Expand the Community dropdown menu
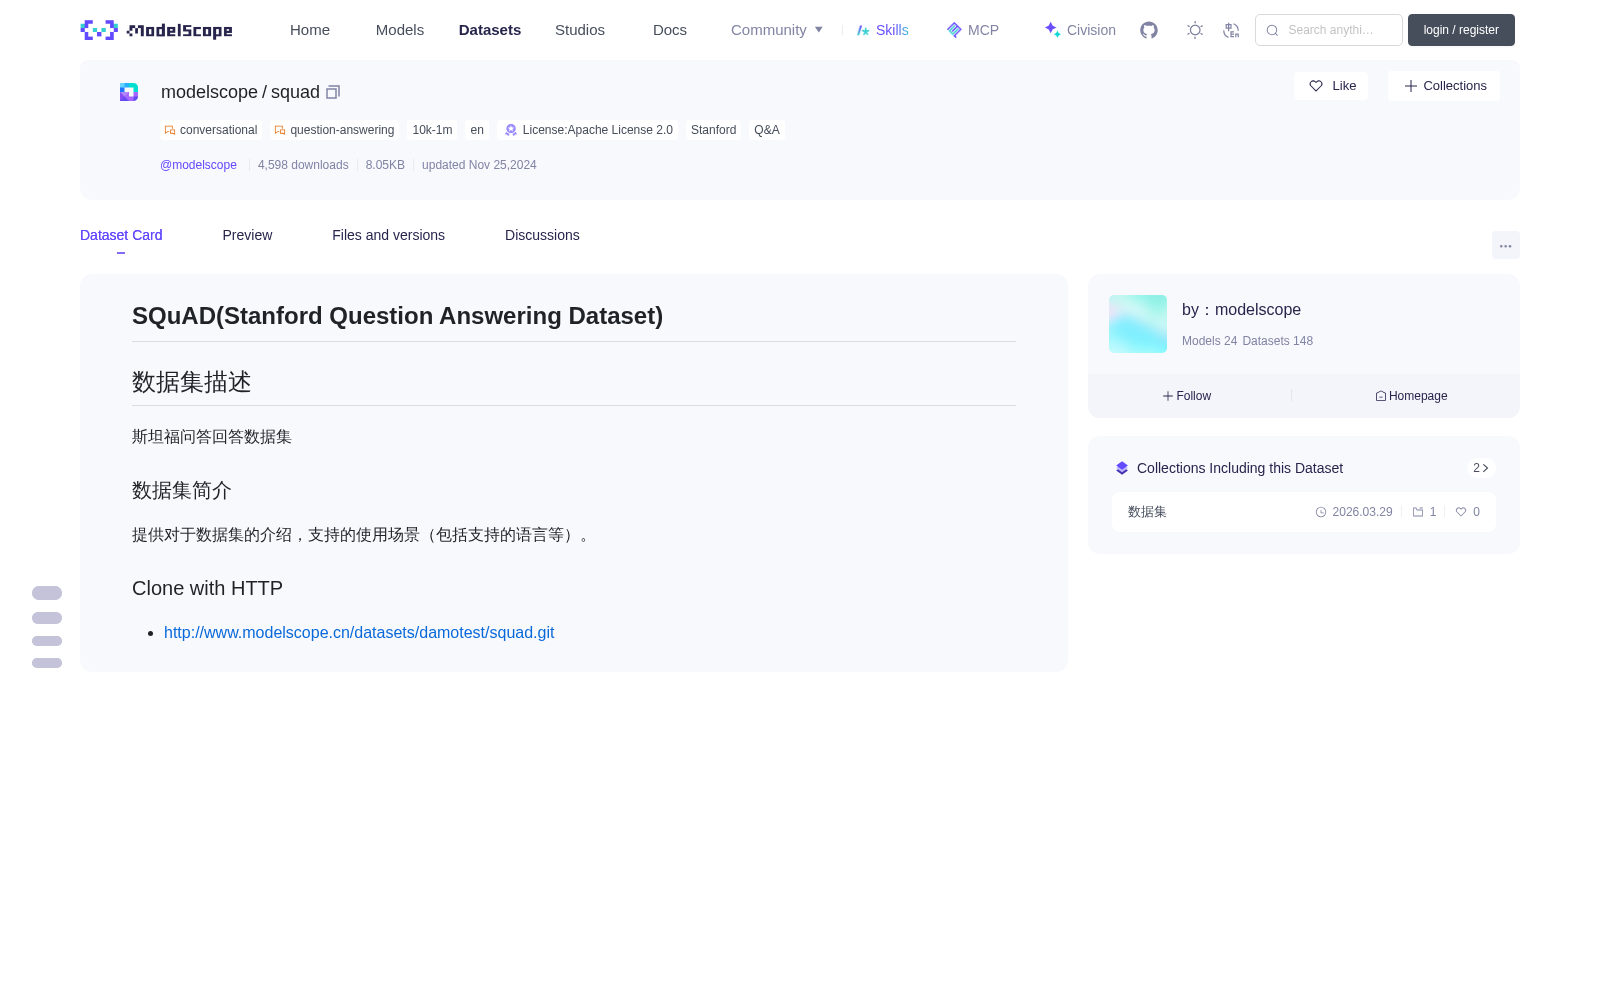1600x1000 pixels. coord(777,30)
